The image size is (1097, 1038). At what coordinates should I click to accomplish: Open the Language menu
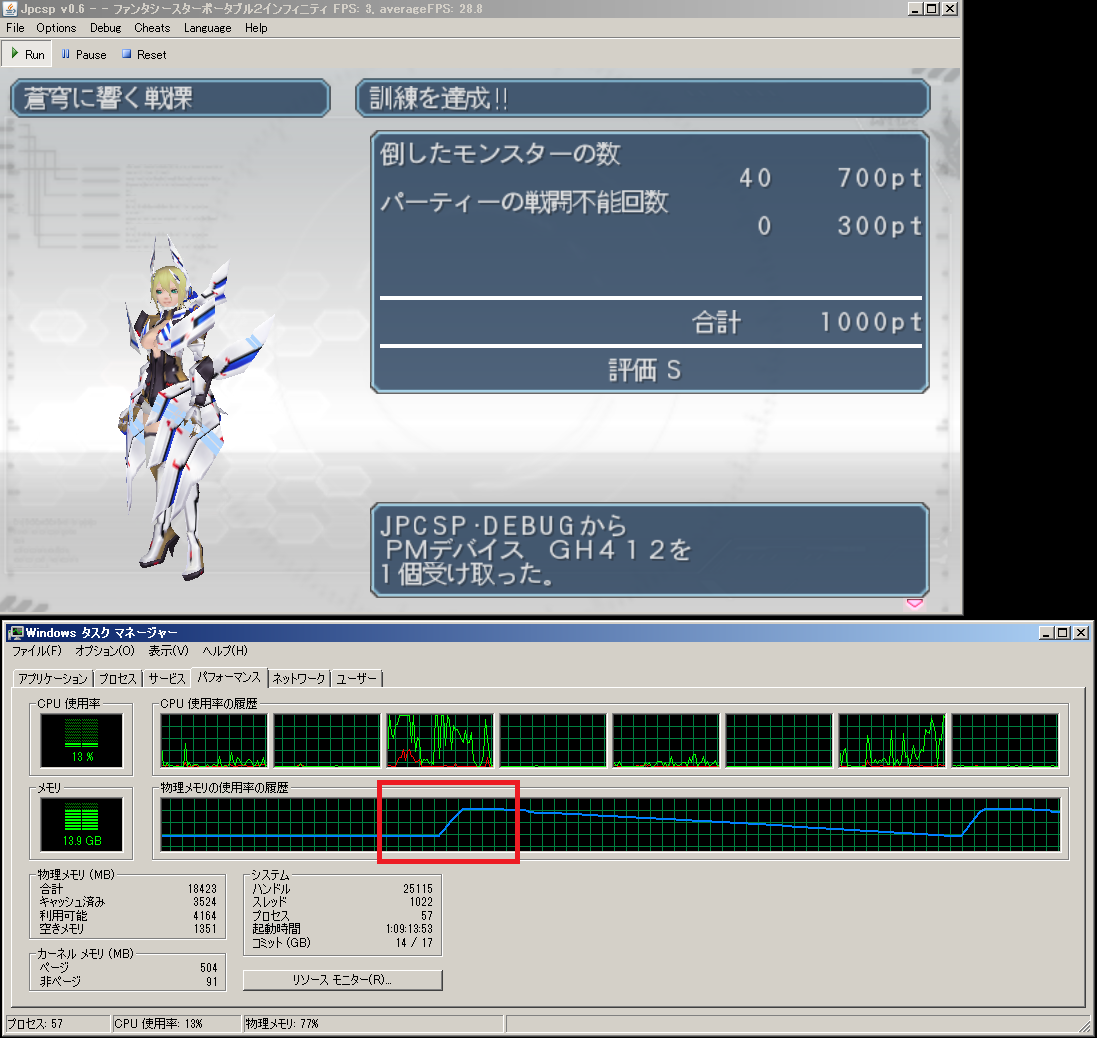(207, 28)
